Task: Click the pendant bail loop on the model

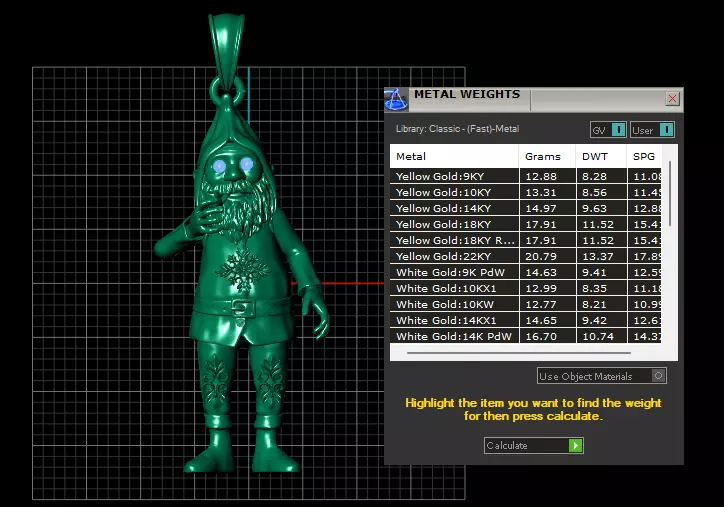Action: point(226,51)
